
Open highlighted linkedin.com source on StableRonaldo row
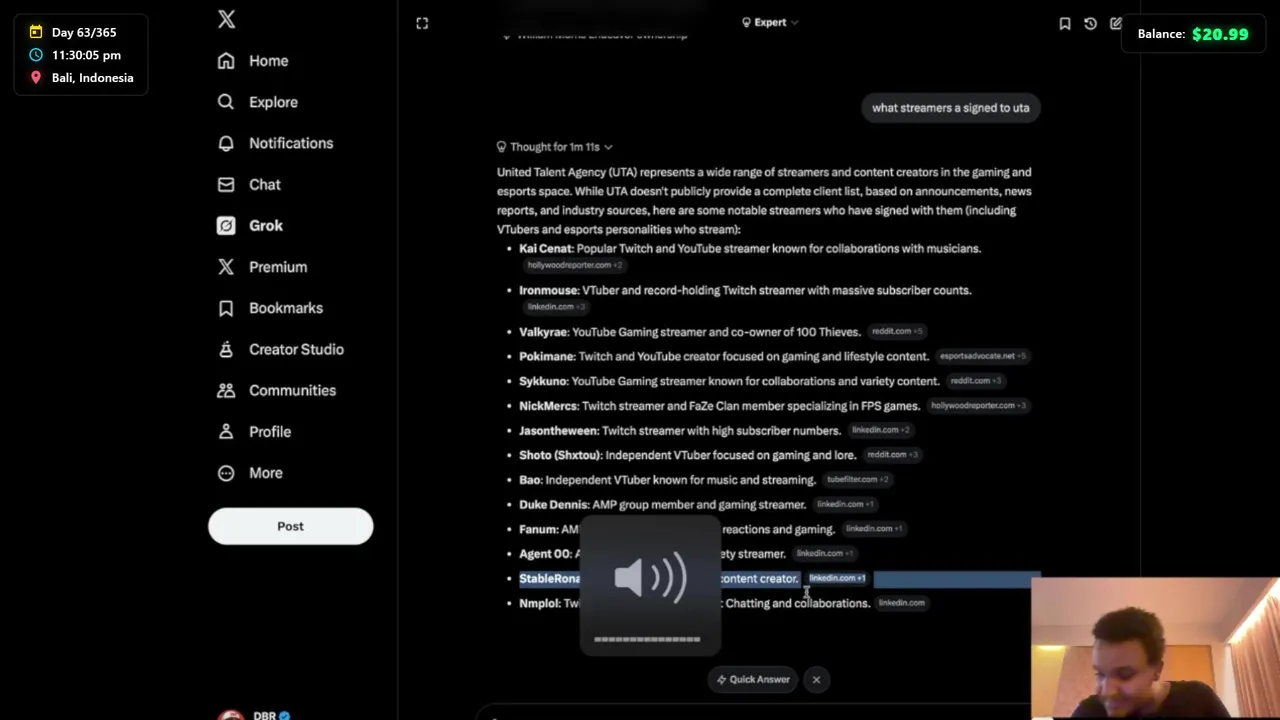[x=837, y=578]
